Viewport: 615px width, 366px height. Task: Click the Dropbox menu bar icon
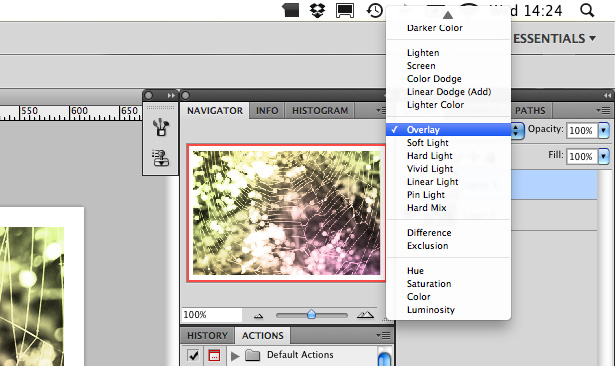317,10
